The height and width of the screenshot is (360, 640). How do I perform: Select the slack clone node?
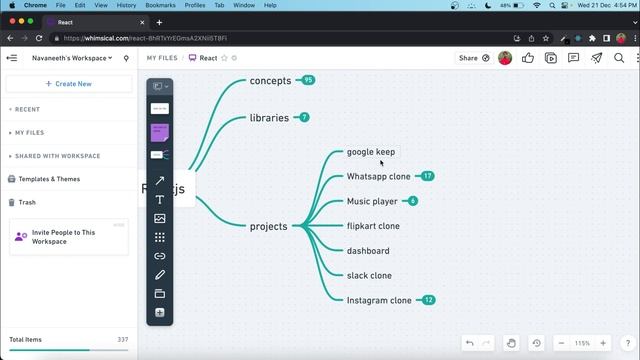point(369,276)
